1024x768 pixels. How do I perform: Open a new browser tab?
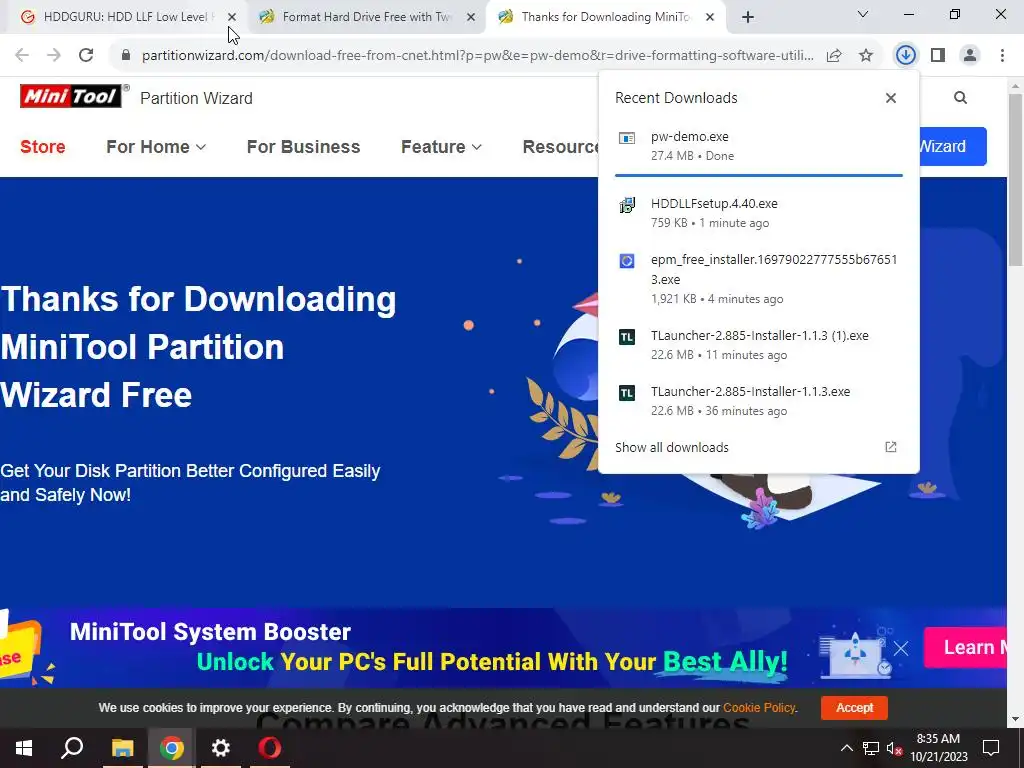point(748,17)
